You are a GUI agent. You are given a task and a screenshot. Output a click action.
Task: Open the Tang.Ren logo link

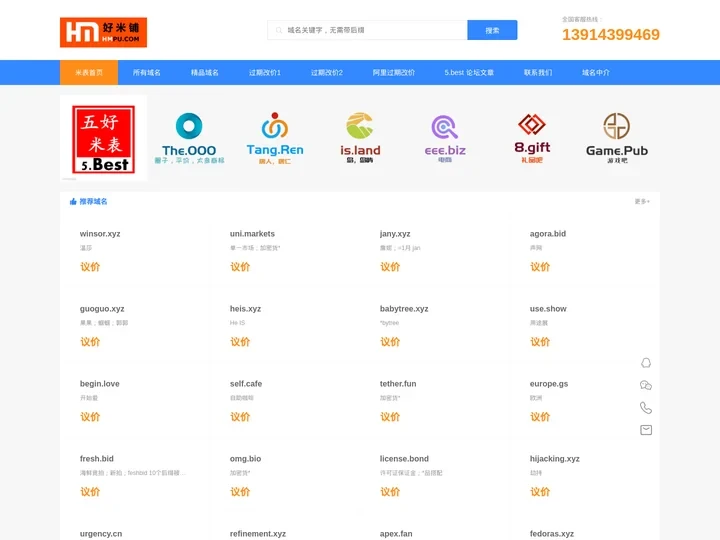pyautogui.click(x=275, y=138)
